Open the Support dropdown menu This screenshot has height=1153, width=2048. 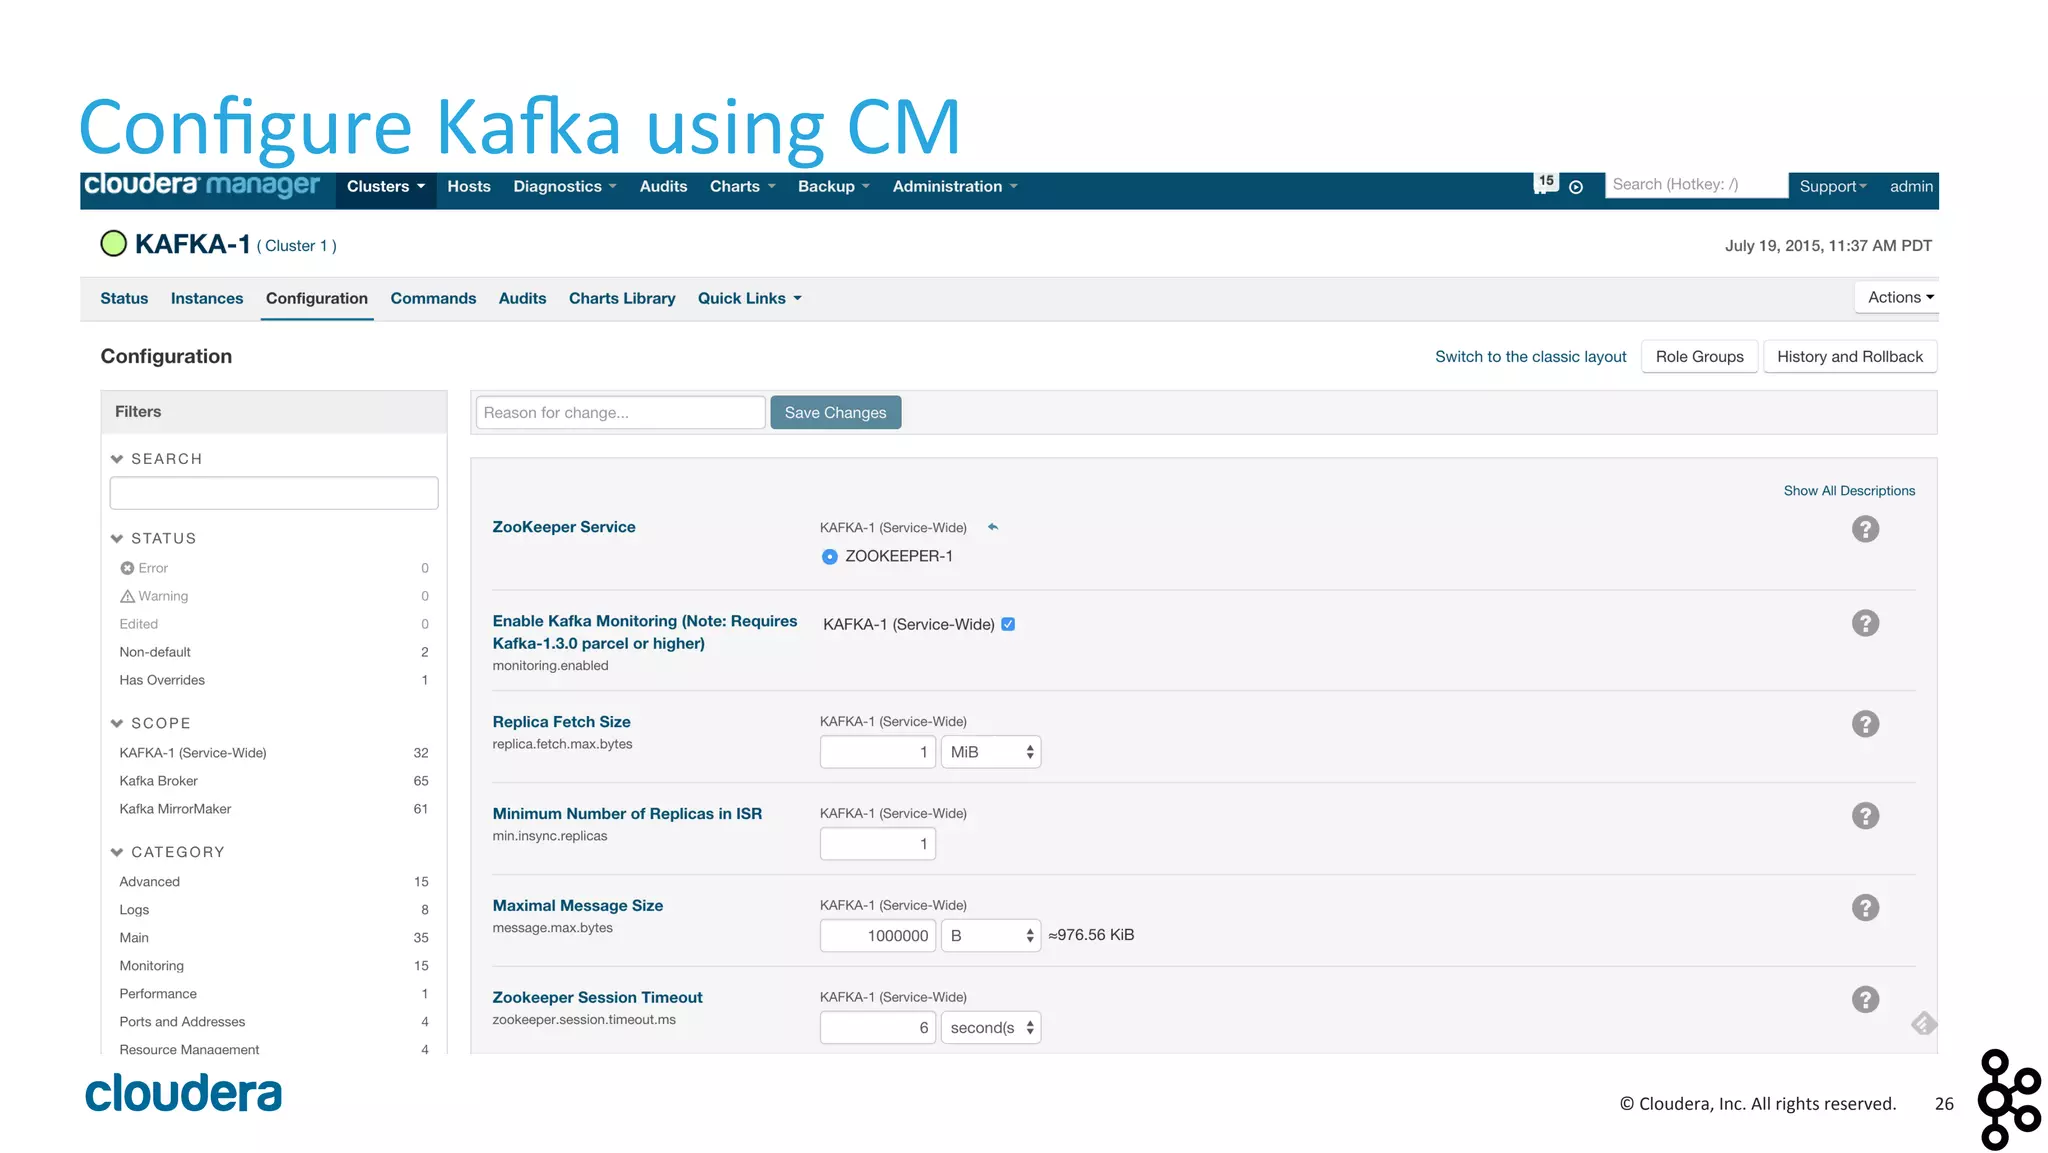point(1833,187)
